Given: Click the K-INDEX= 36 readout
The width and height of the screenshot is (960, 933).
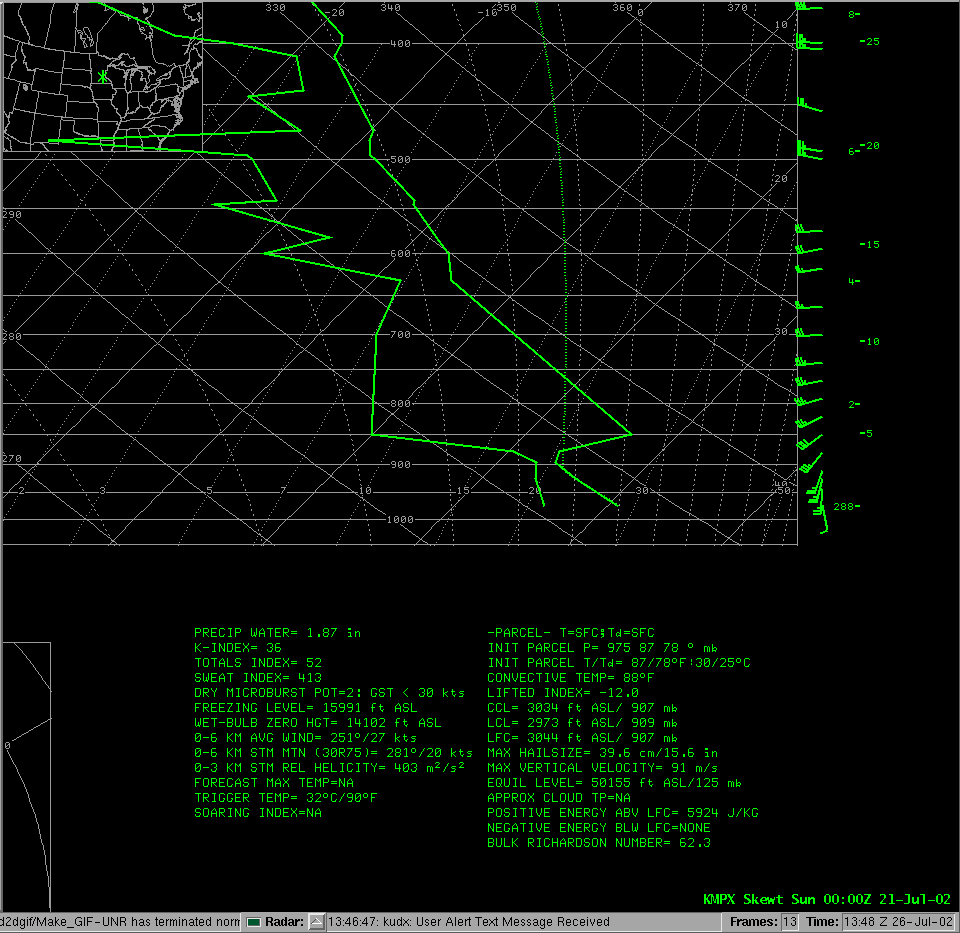Looking at the screenshot, I should 238,648.
